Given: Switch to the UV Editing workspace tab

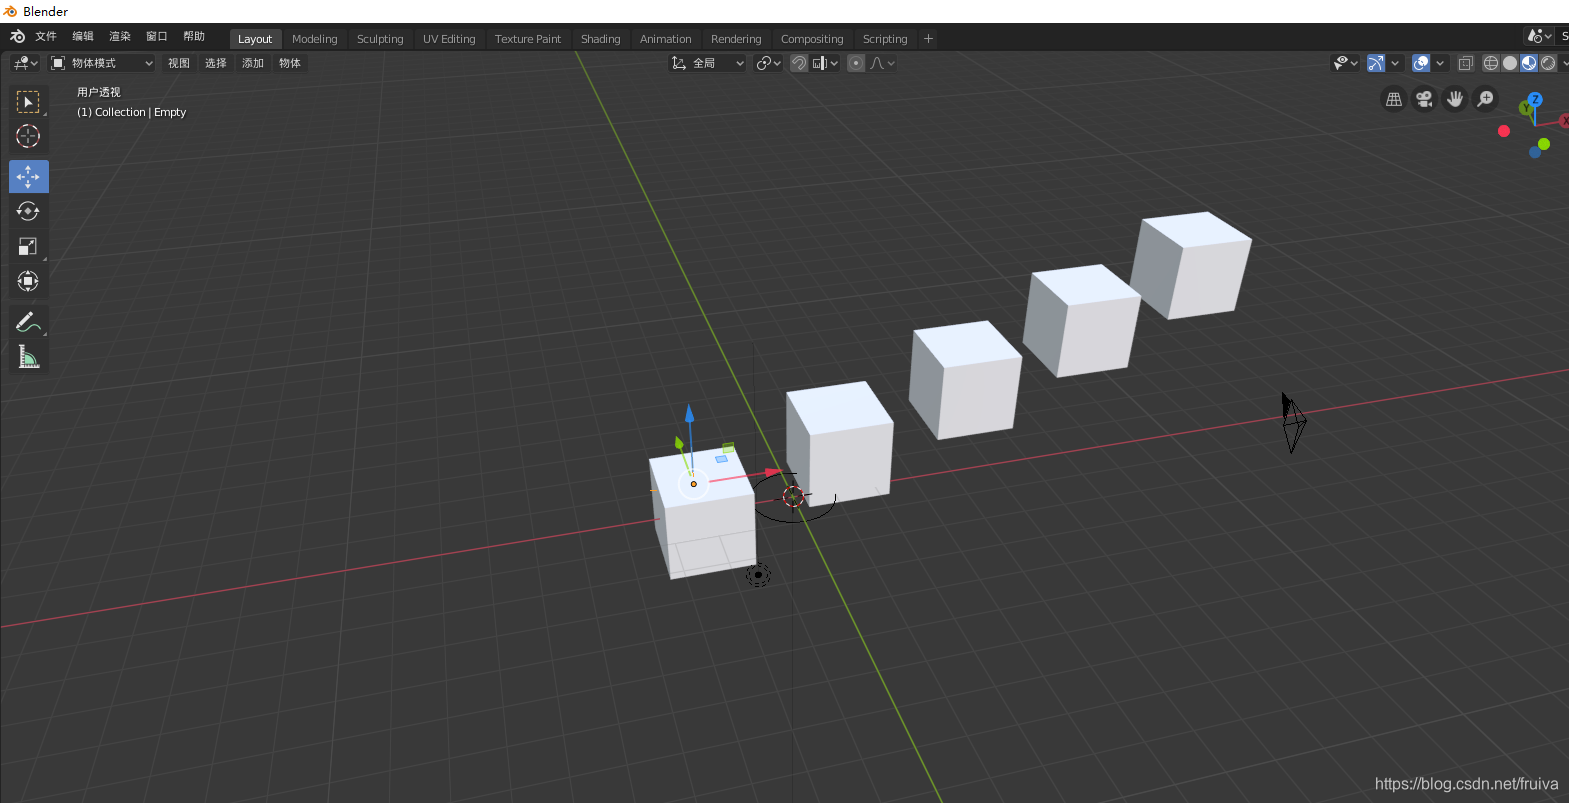Looking at the screenshot, I should [x=449, y=39].
